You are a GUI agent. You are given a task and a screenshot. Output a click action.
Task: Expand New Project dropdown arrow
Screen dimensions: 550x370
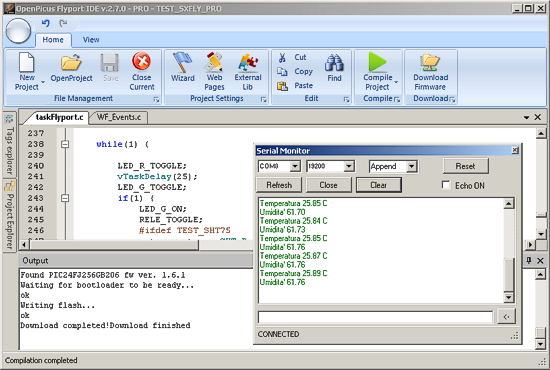point(43,82)
